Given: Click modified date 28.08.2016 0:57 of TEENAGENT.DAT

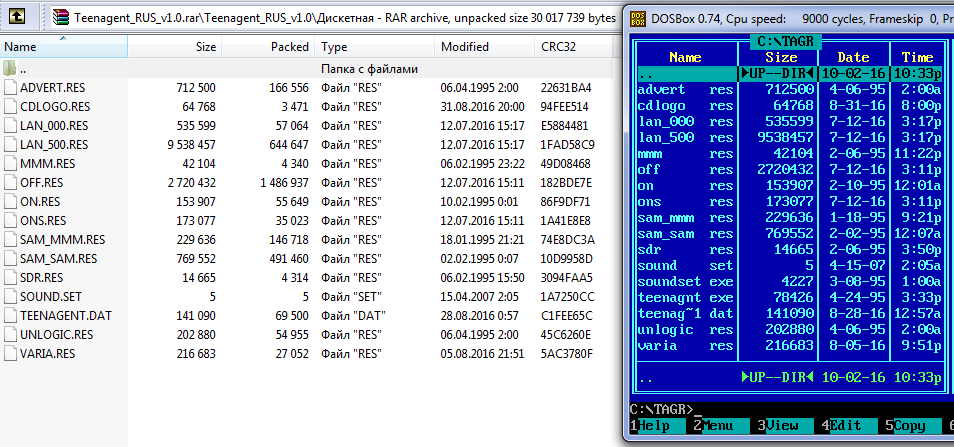Looking at the screenshot, I should tap(479, 316).
